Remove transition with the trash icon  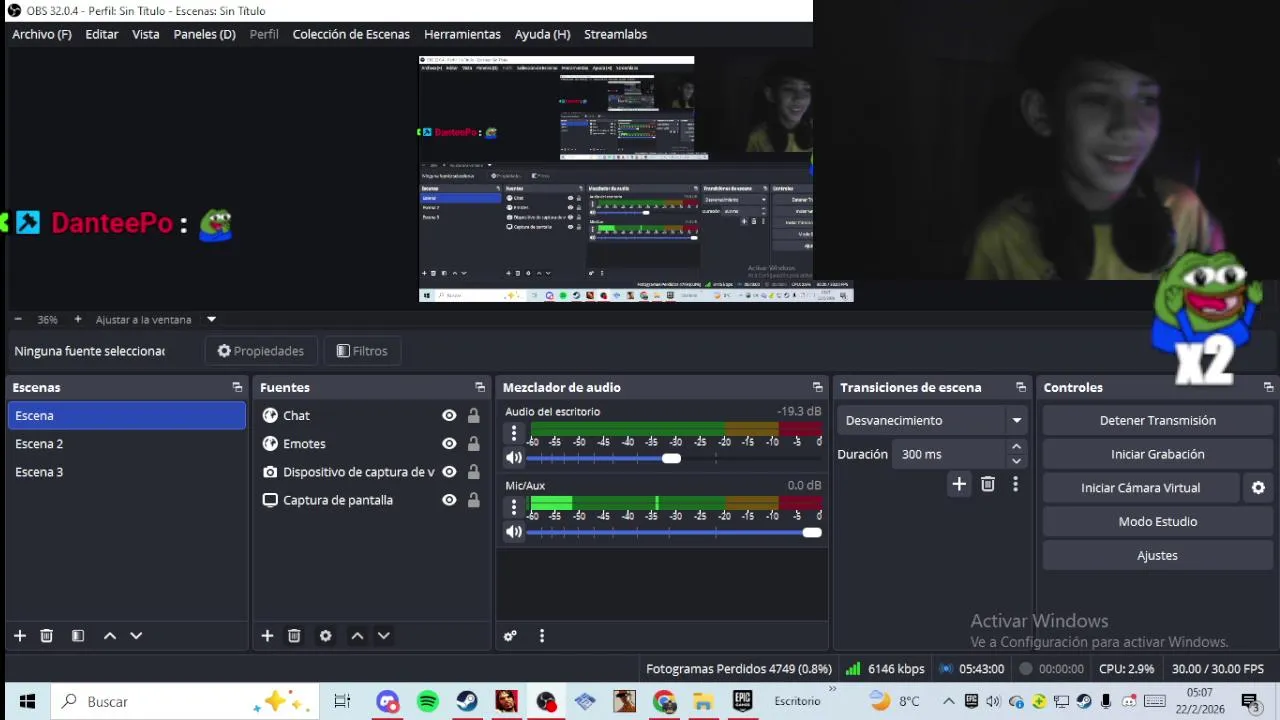tap(988, 485)
